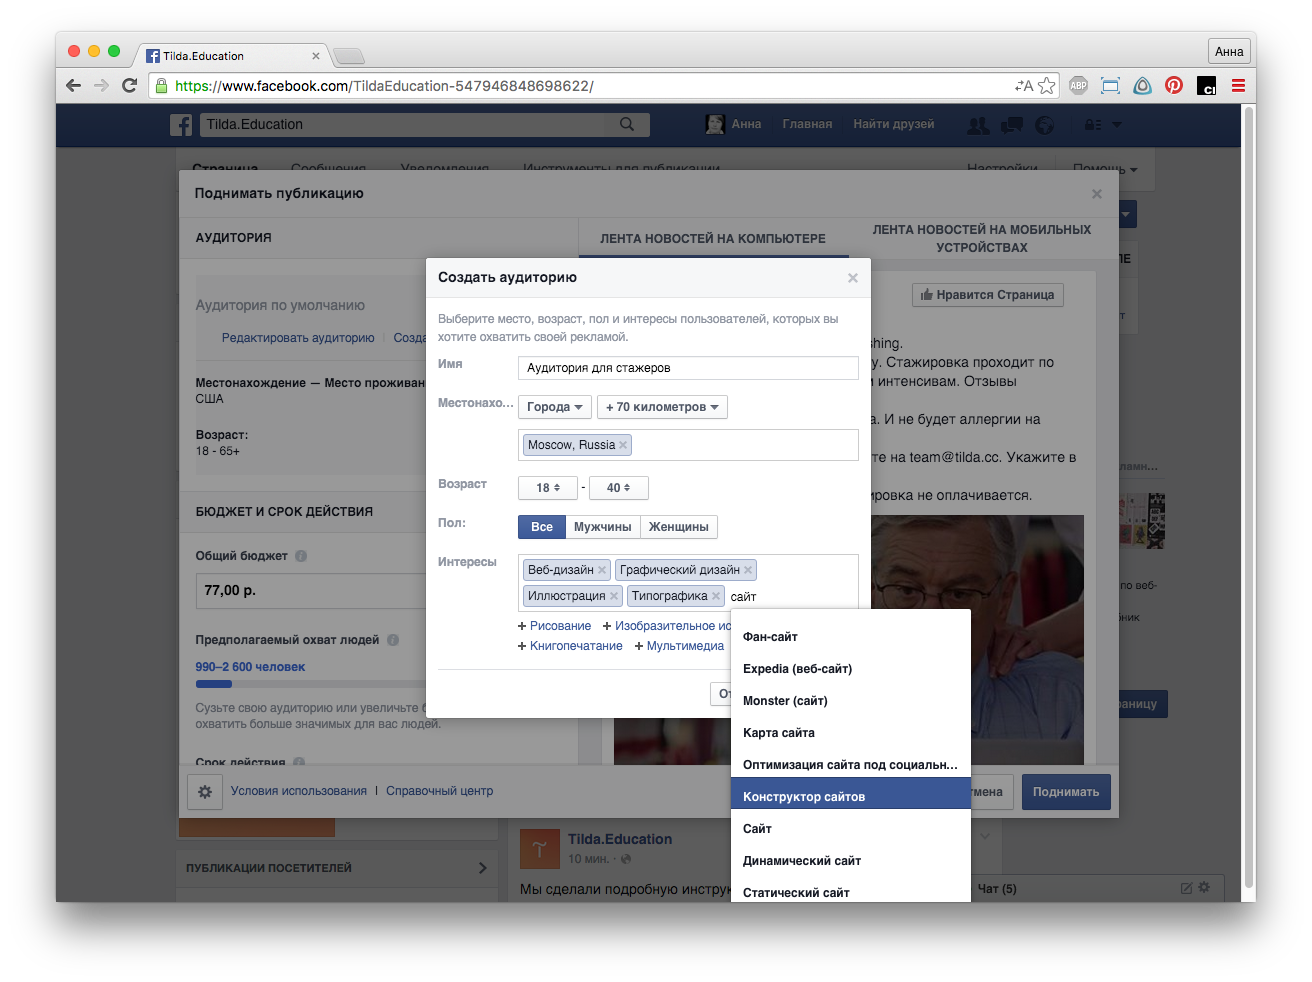Select the Все gender option
The image size is (1312, 982).
pos(542,527)
